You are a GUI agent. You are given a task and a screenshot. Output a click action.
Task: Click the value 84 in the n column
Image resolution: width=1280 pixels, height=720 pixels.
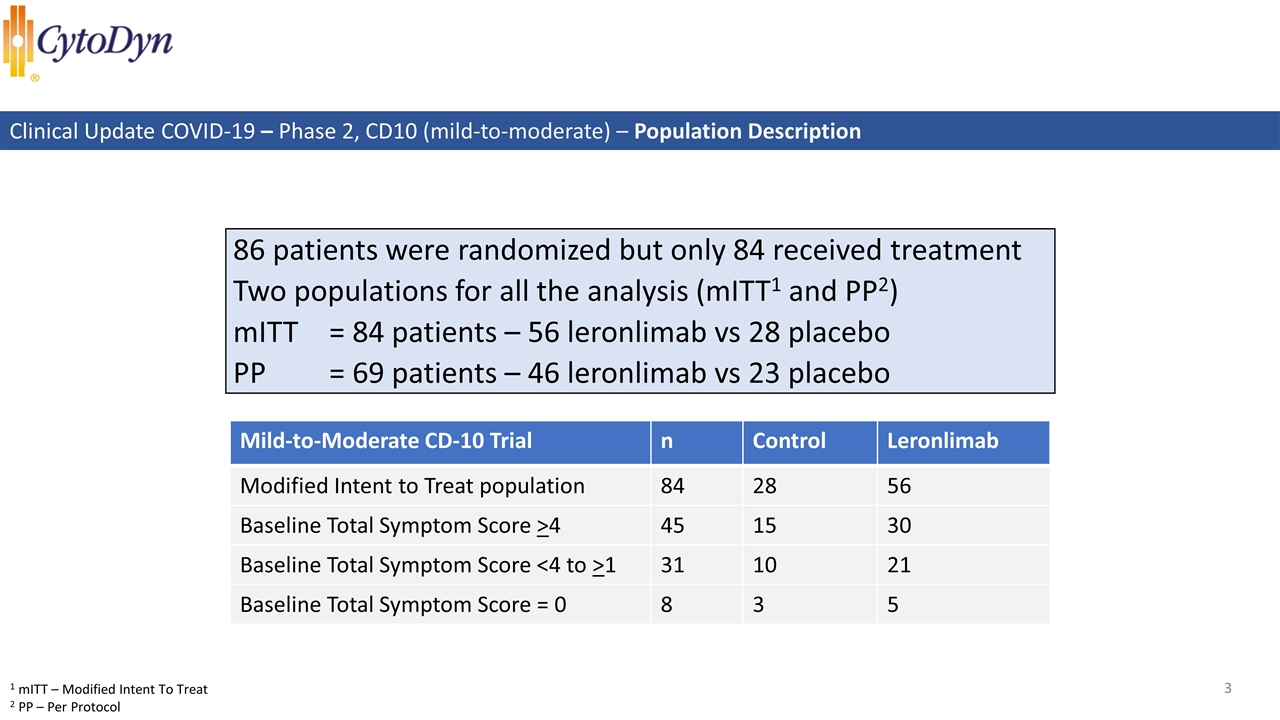click(x=673, y=486)
